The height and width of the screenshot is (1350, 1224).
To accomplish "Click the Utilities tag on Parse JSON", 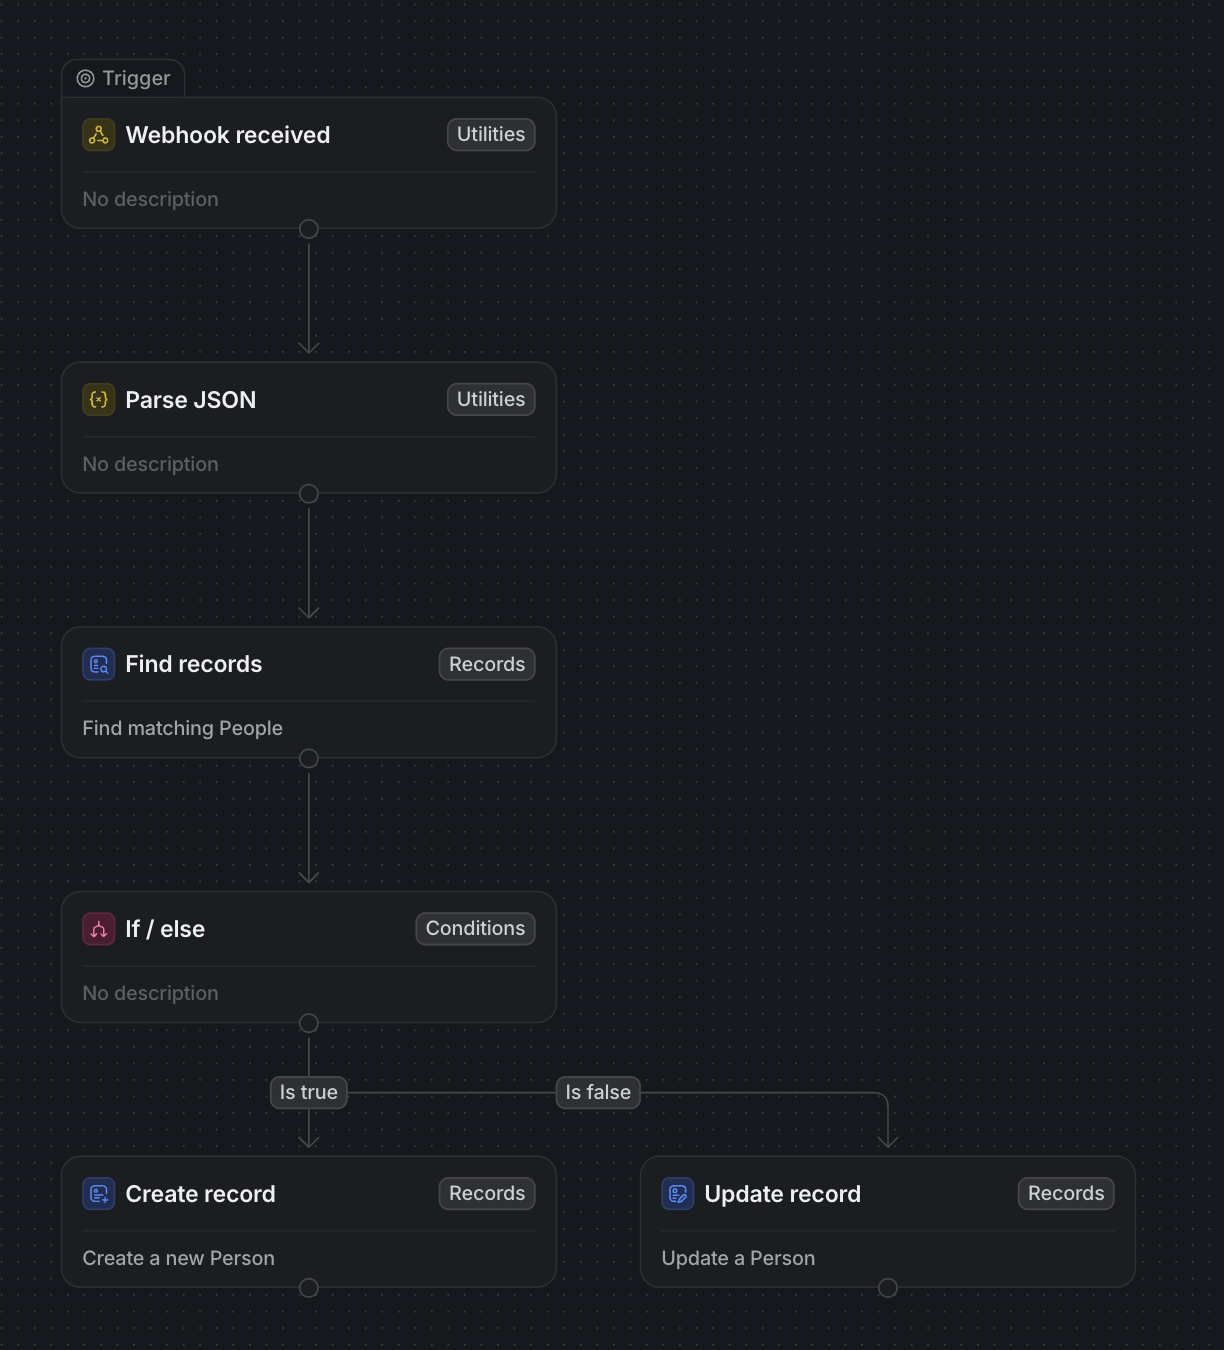I will click(x=491, y=399).
